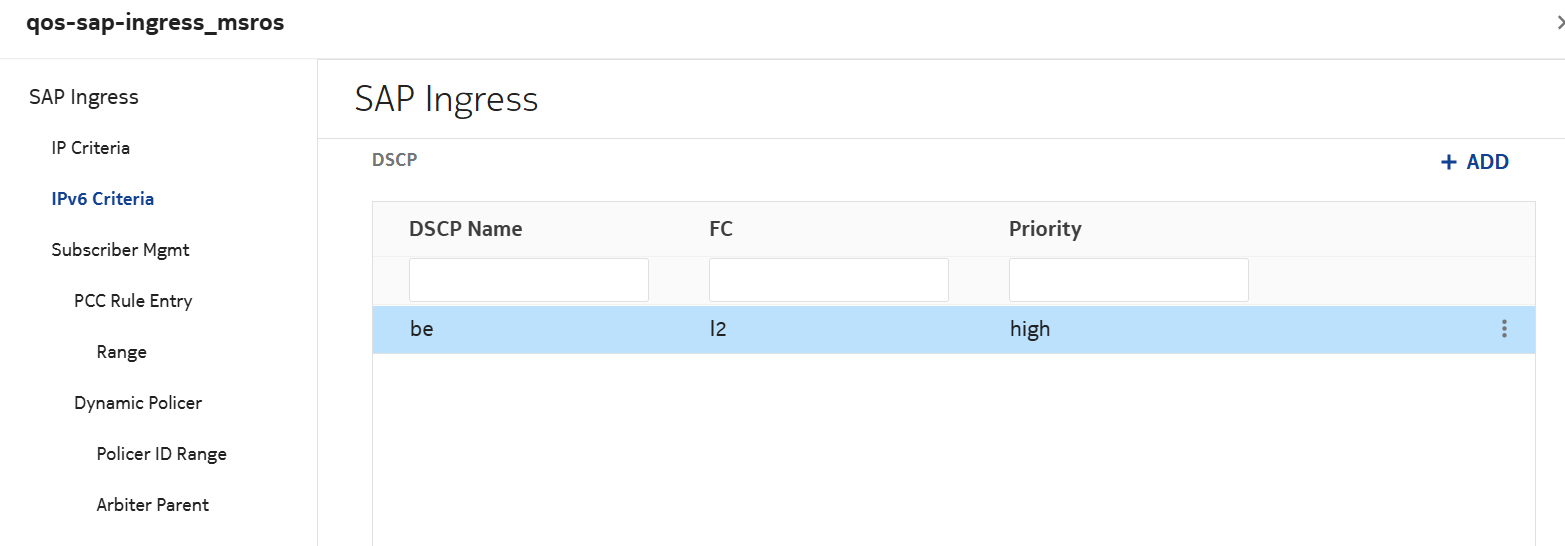Open IP Criteria in the navigation tree

[x=91, y=148]
